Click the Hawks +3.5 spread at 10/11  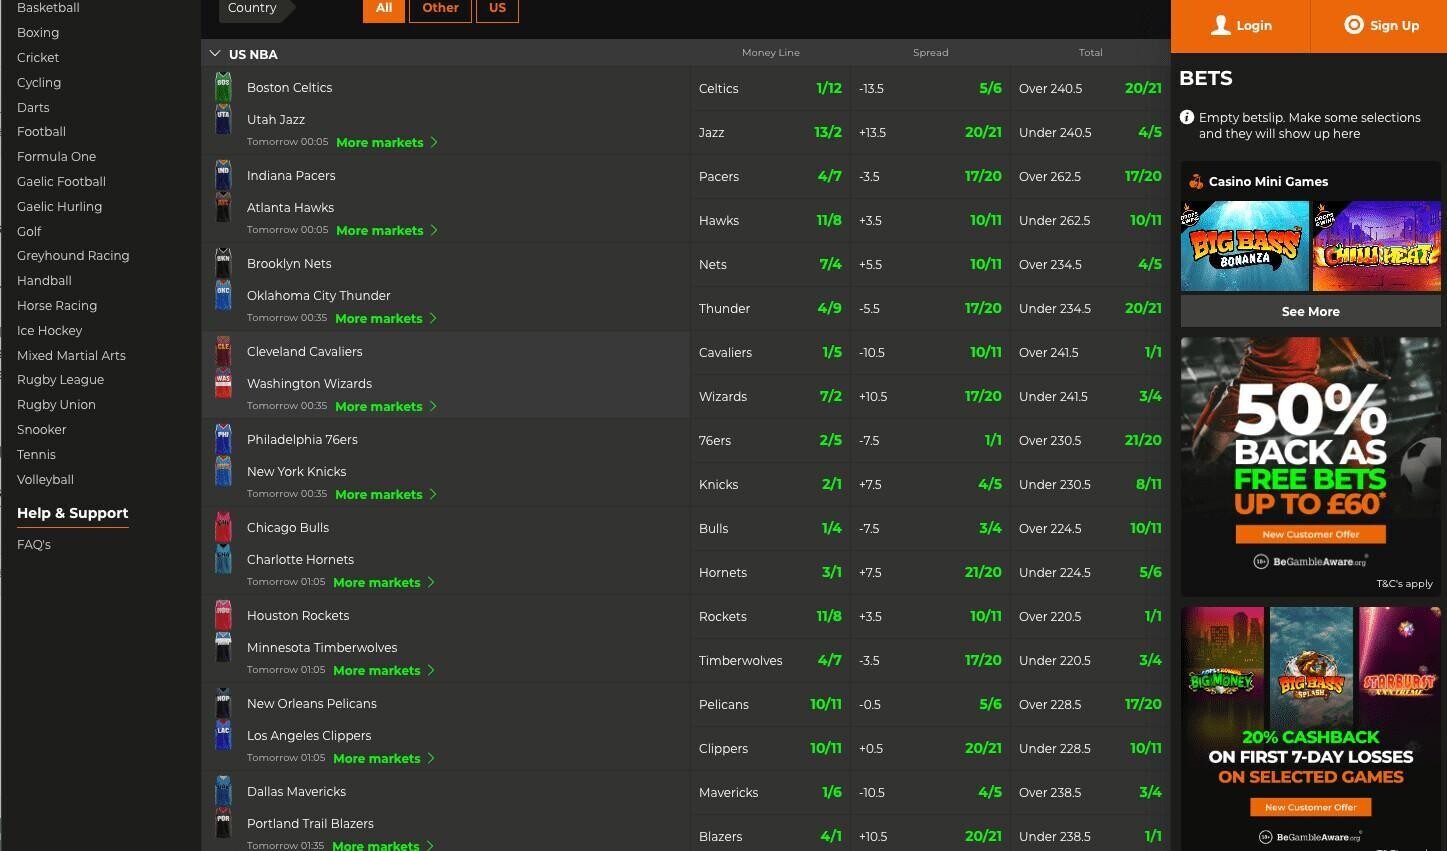[930, 220]
